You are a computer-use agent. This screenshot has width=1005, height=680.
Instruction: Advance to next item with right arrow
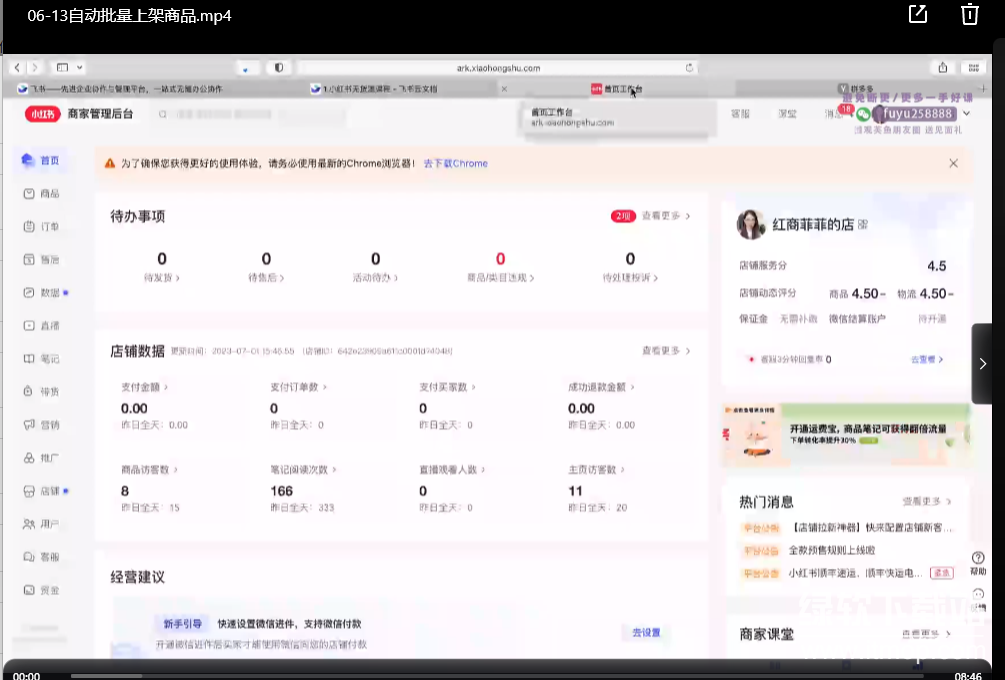coord(982,363)
